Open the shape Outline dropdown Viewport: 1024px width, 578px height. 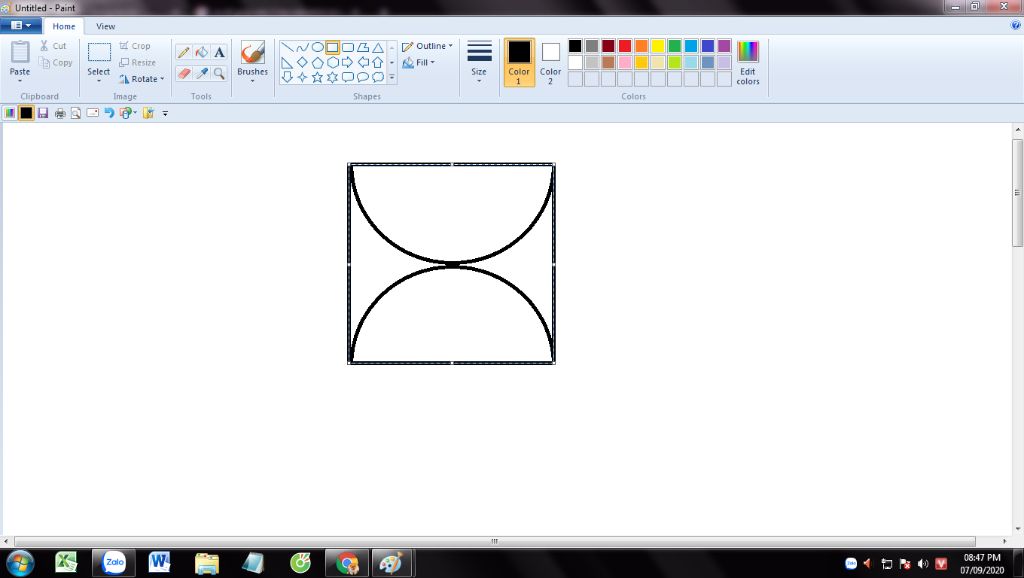click(x=427, y=46)
